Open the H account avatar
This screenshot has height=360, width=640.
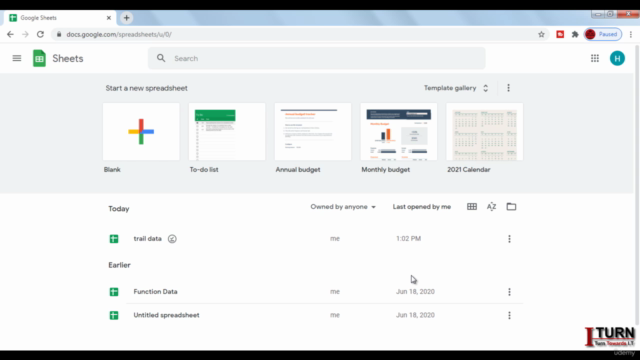[x=617, y=58]
